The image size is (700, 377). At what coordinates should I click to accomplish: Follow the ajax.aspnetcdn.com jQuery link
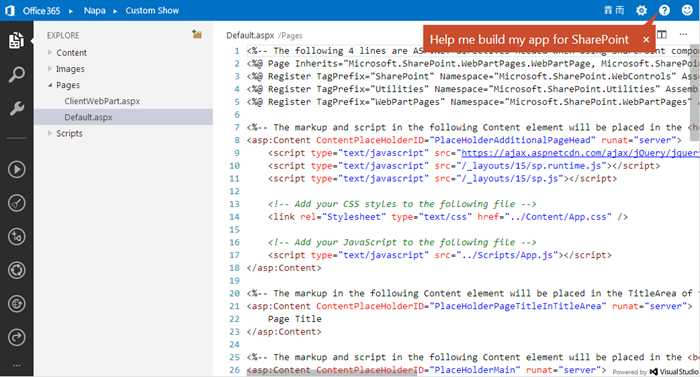pyautogui.click(x=580, y=153)
